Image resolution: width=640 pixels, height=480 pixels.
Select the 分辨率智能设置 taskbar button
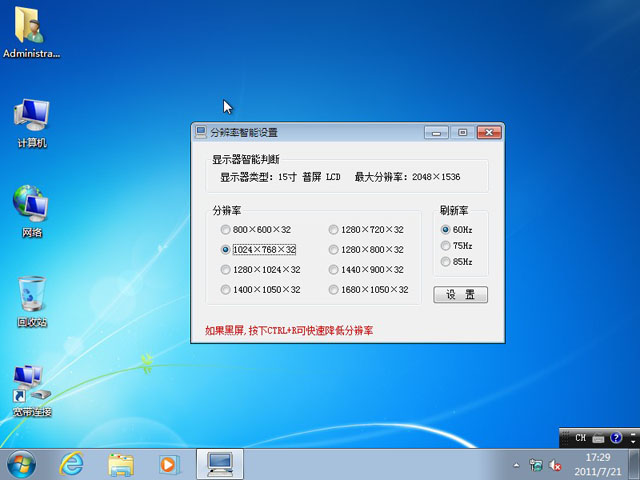[x=220, y=464]
